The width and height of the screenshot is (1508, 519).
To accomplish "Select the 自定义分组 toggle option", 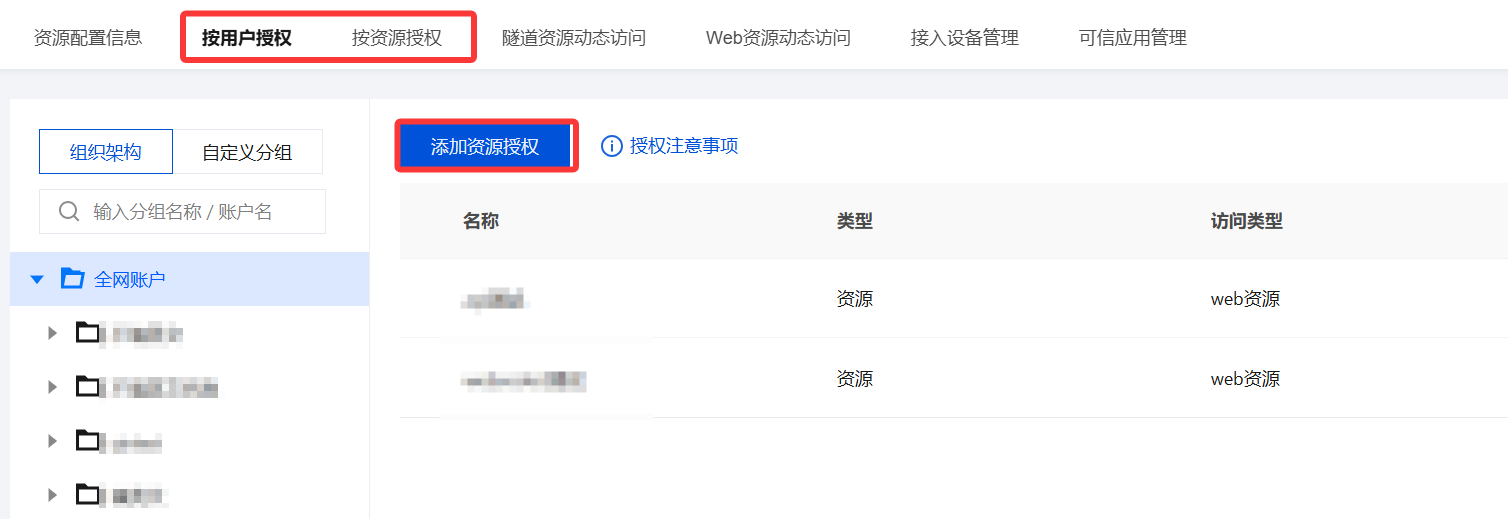I will (247, 152).
